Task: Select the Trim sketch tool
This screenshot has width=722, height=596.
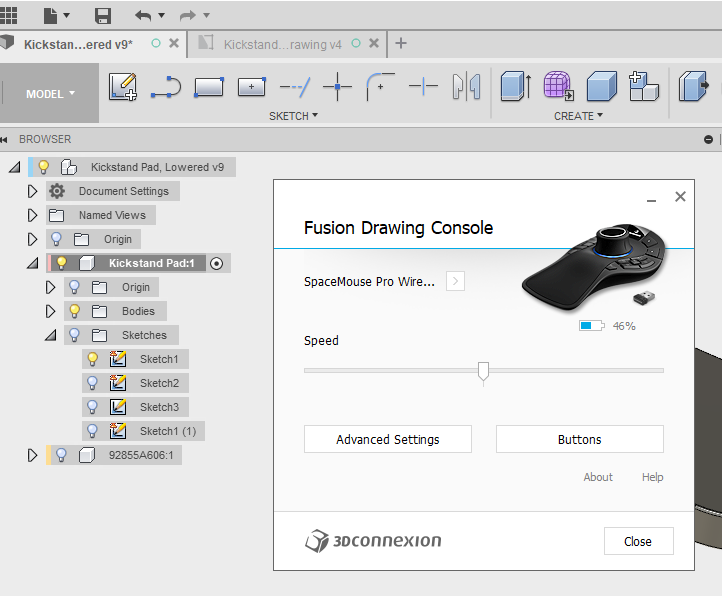Action: click(295, 87)
